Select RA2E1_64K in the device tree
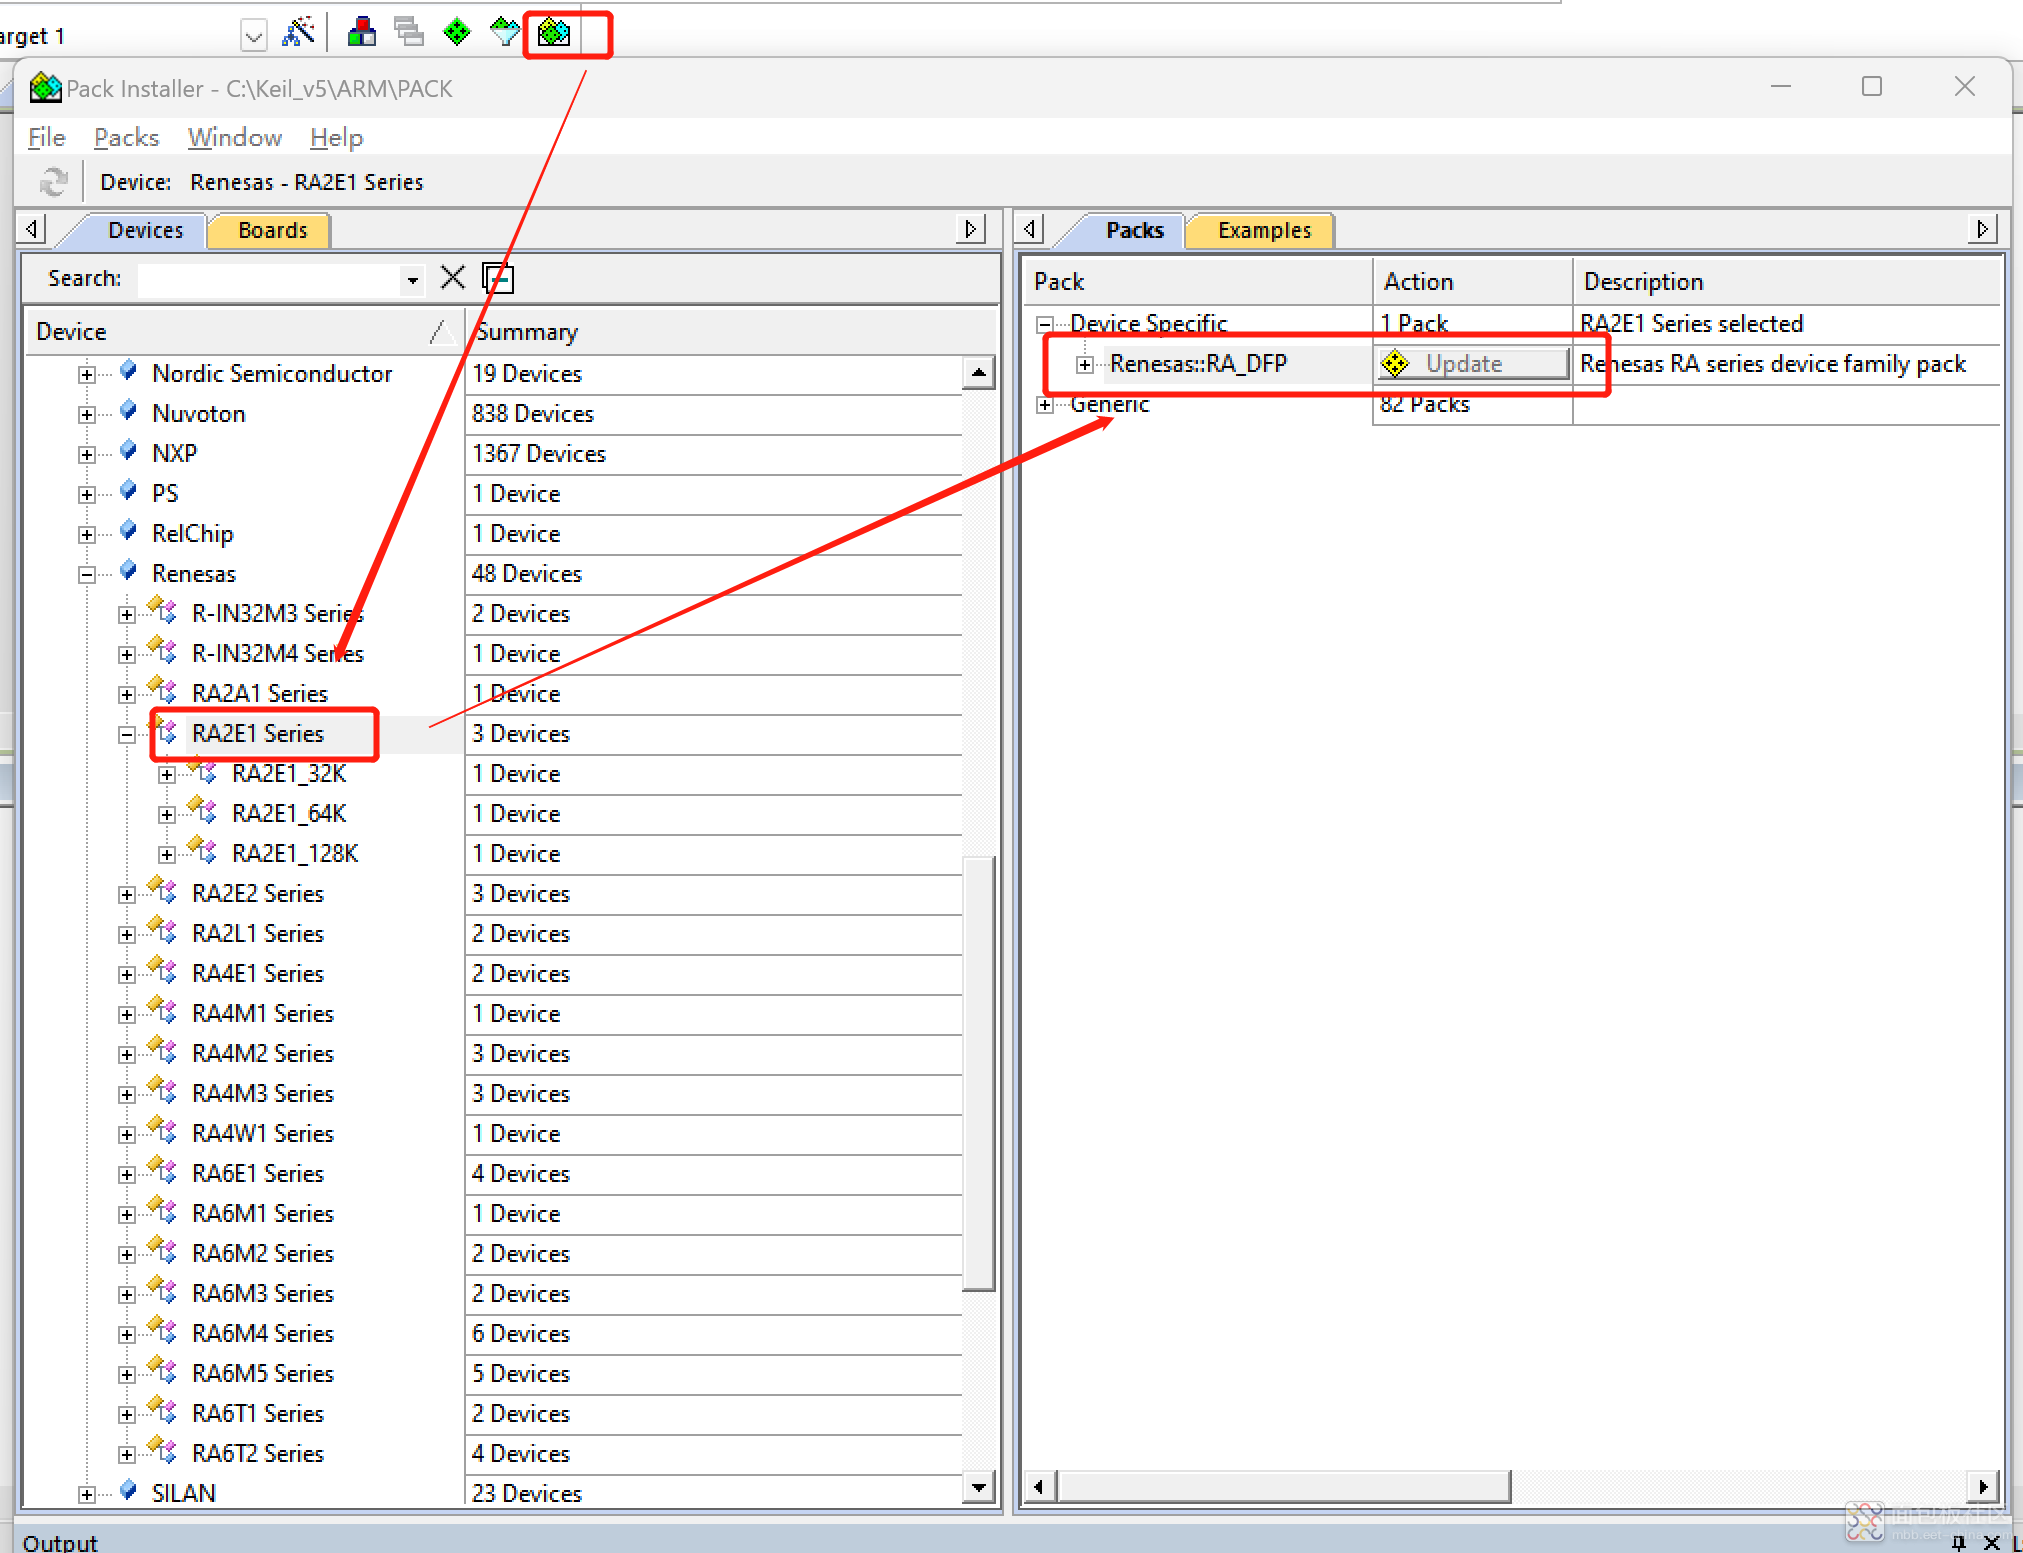 289,813
